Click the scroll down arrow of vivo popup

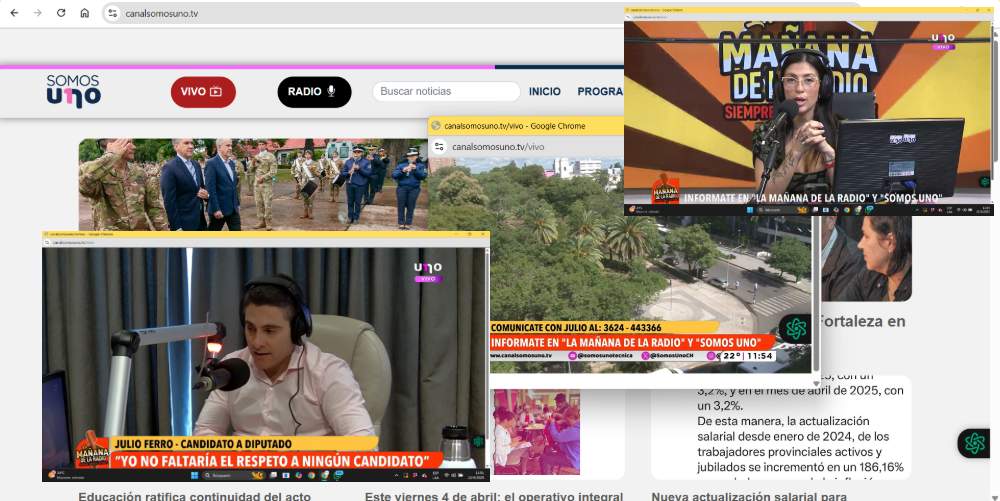tap(816, 384)
